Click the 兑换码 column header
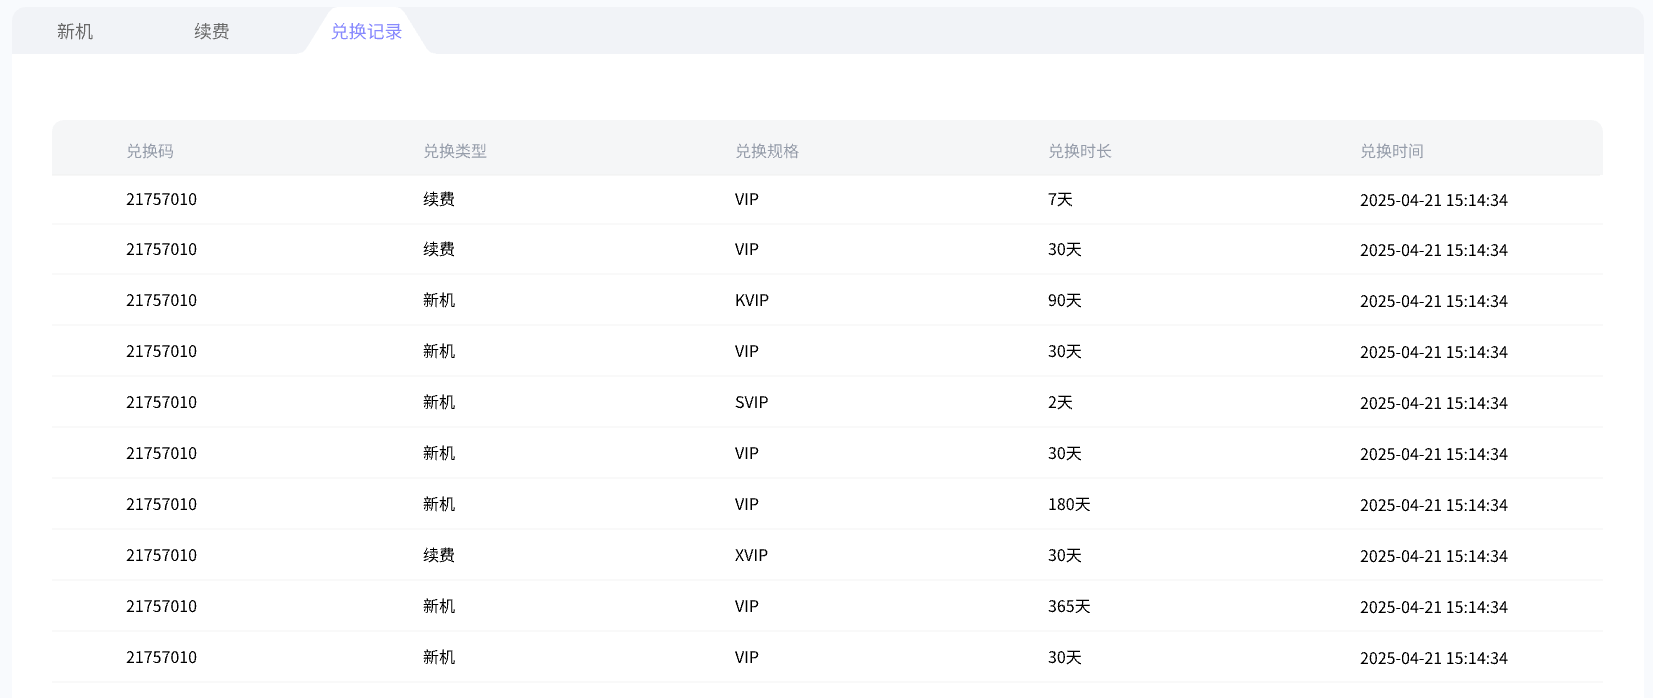 point(150,151)
